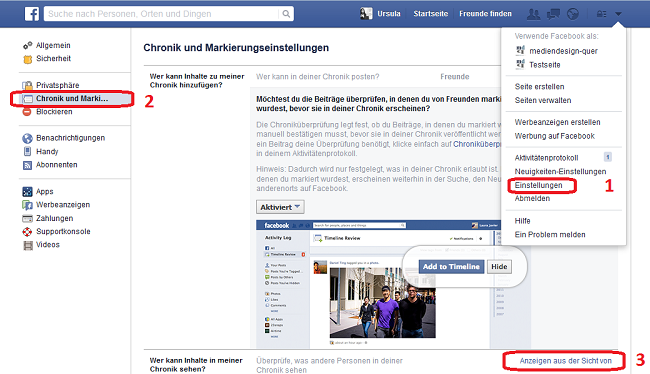Click Anzeigen aus der Sicht von link
The image size is (650, 374).
565,361
